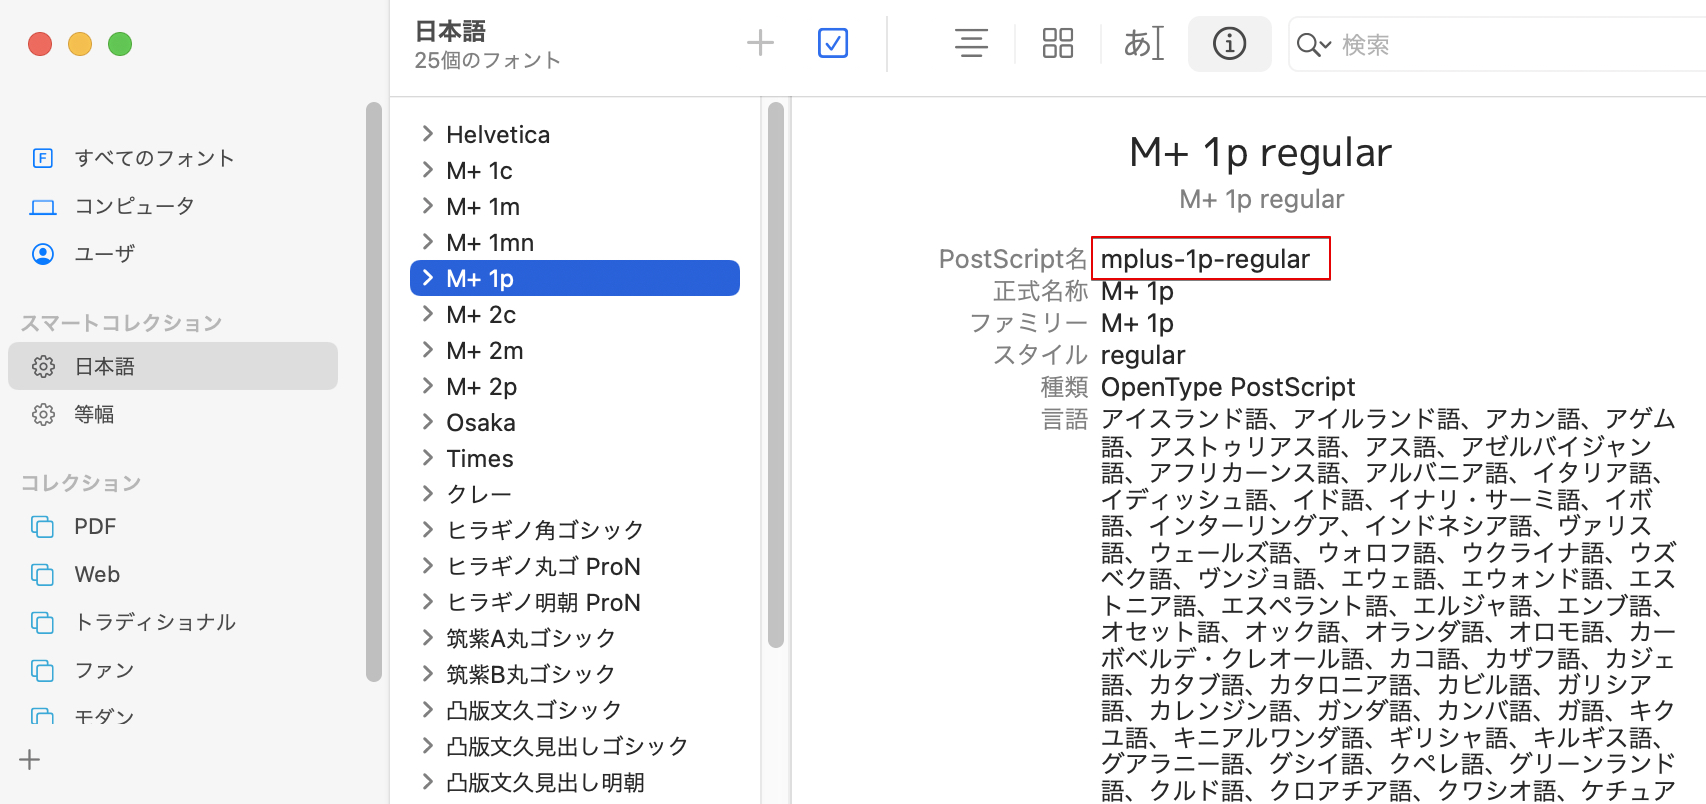Select the Times font row
Image resolution: width=1706 pixels, height=804 pixels.
[x=575, y=458]
